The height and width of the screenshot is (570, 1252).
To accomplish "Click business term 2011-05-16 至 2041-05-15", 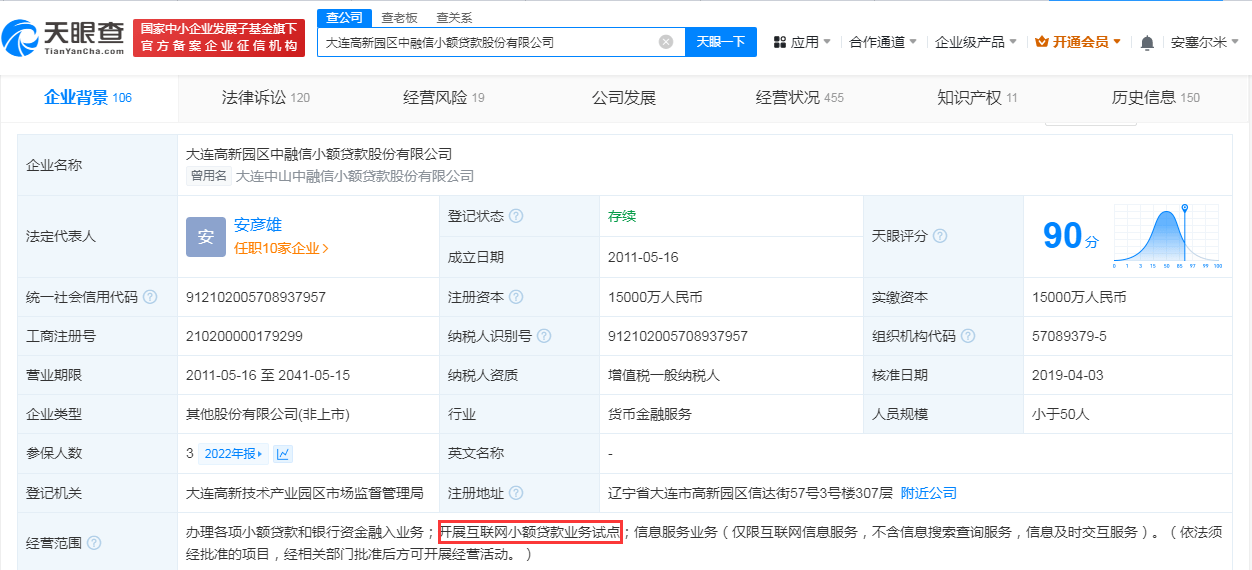I will tap(268, 375).
